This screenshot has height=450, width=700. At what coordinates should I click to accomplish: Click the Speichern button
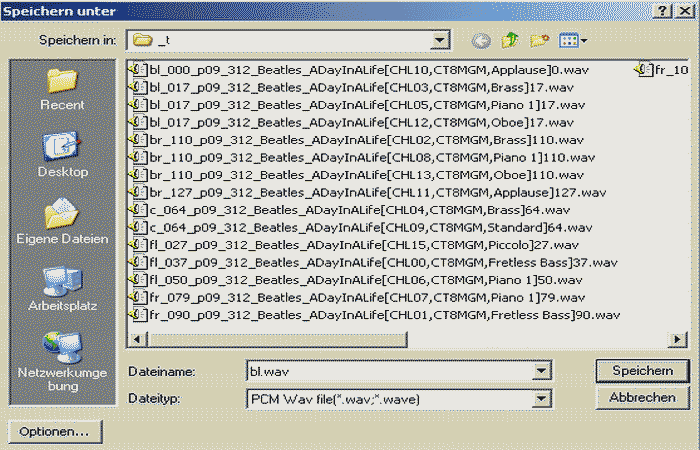point(641,371)
